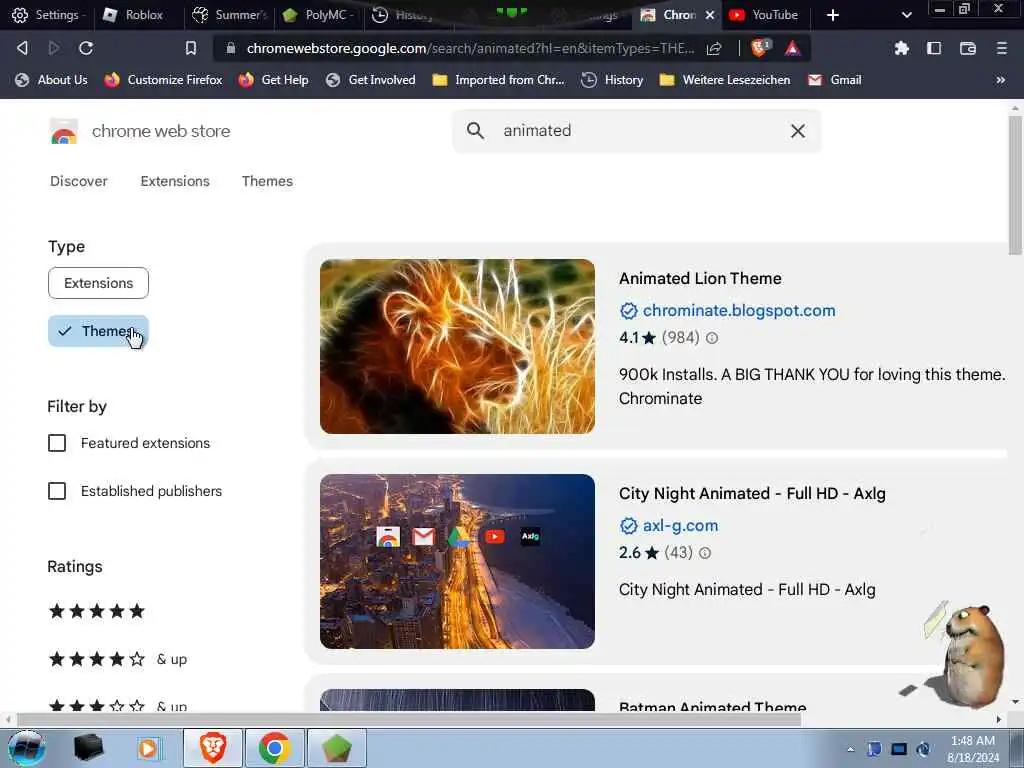Click the vertical page scrollbar thumb
This screenshot has height=768, width=1024.
point(1014,186)
